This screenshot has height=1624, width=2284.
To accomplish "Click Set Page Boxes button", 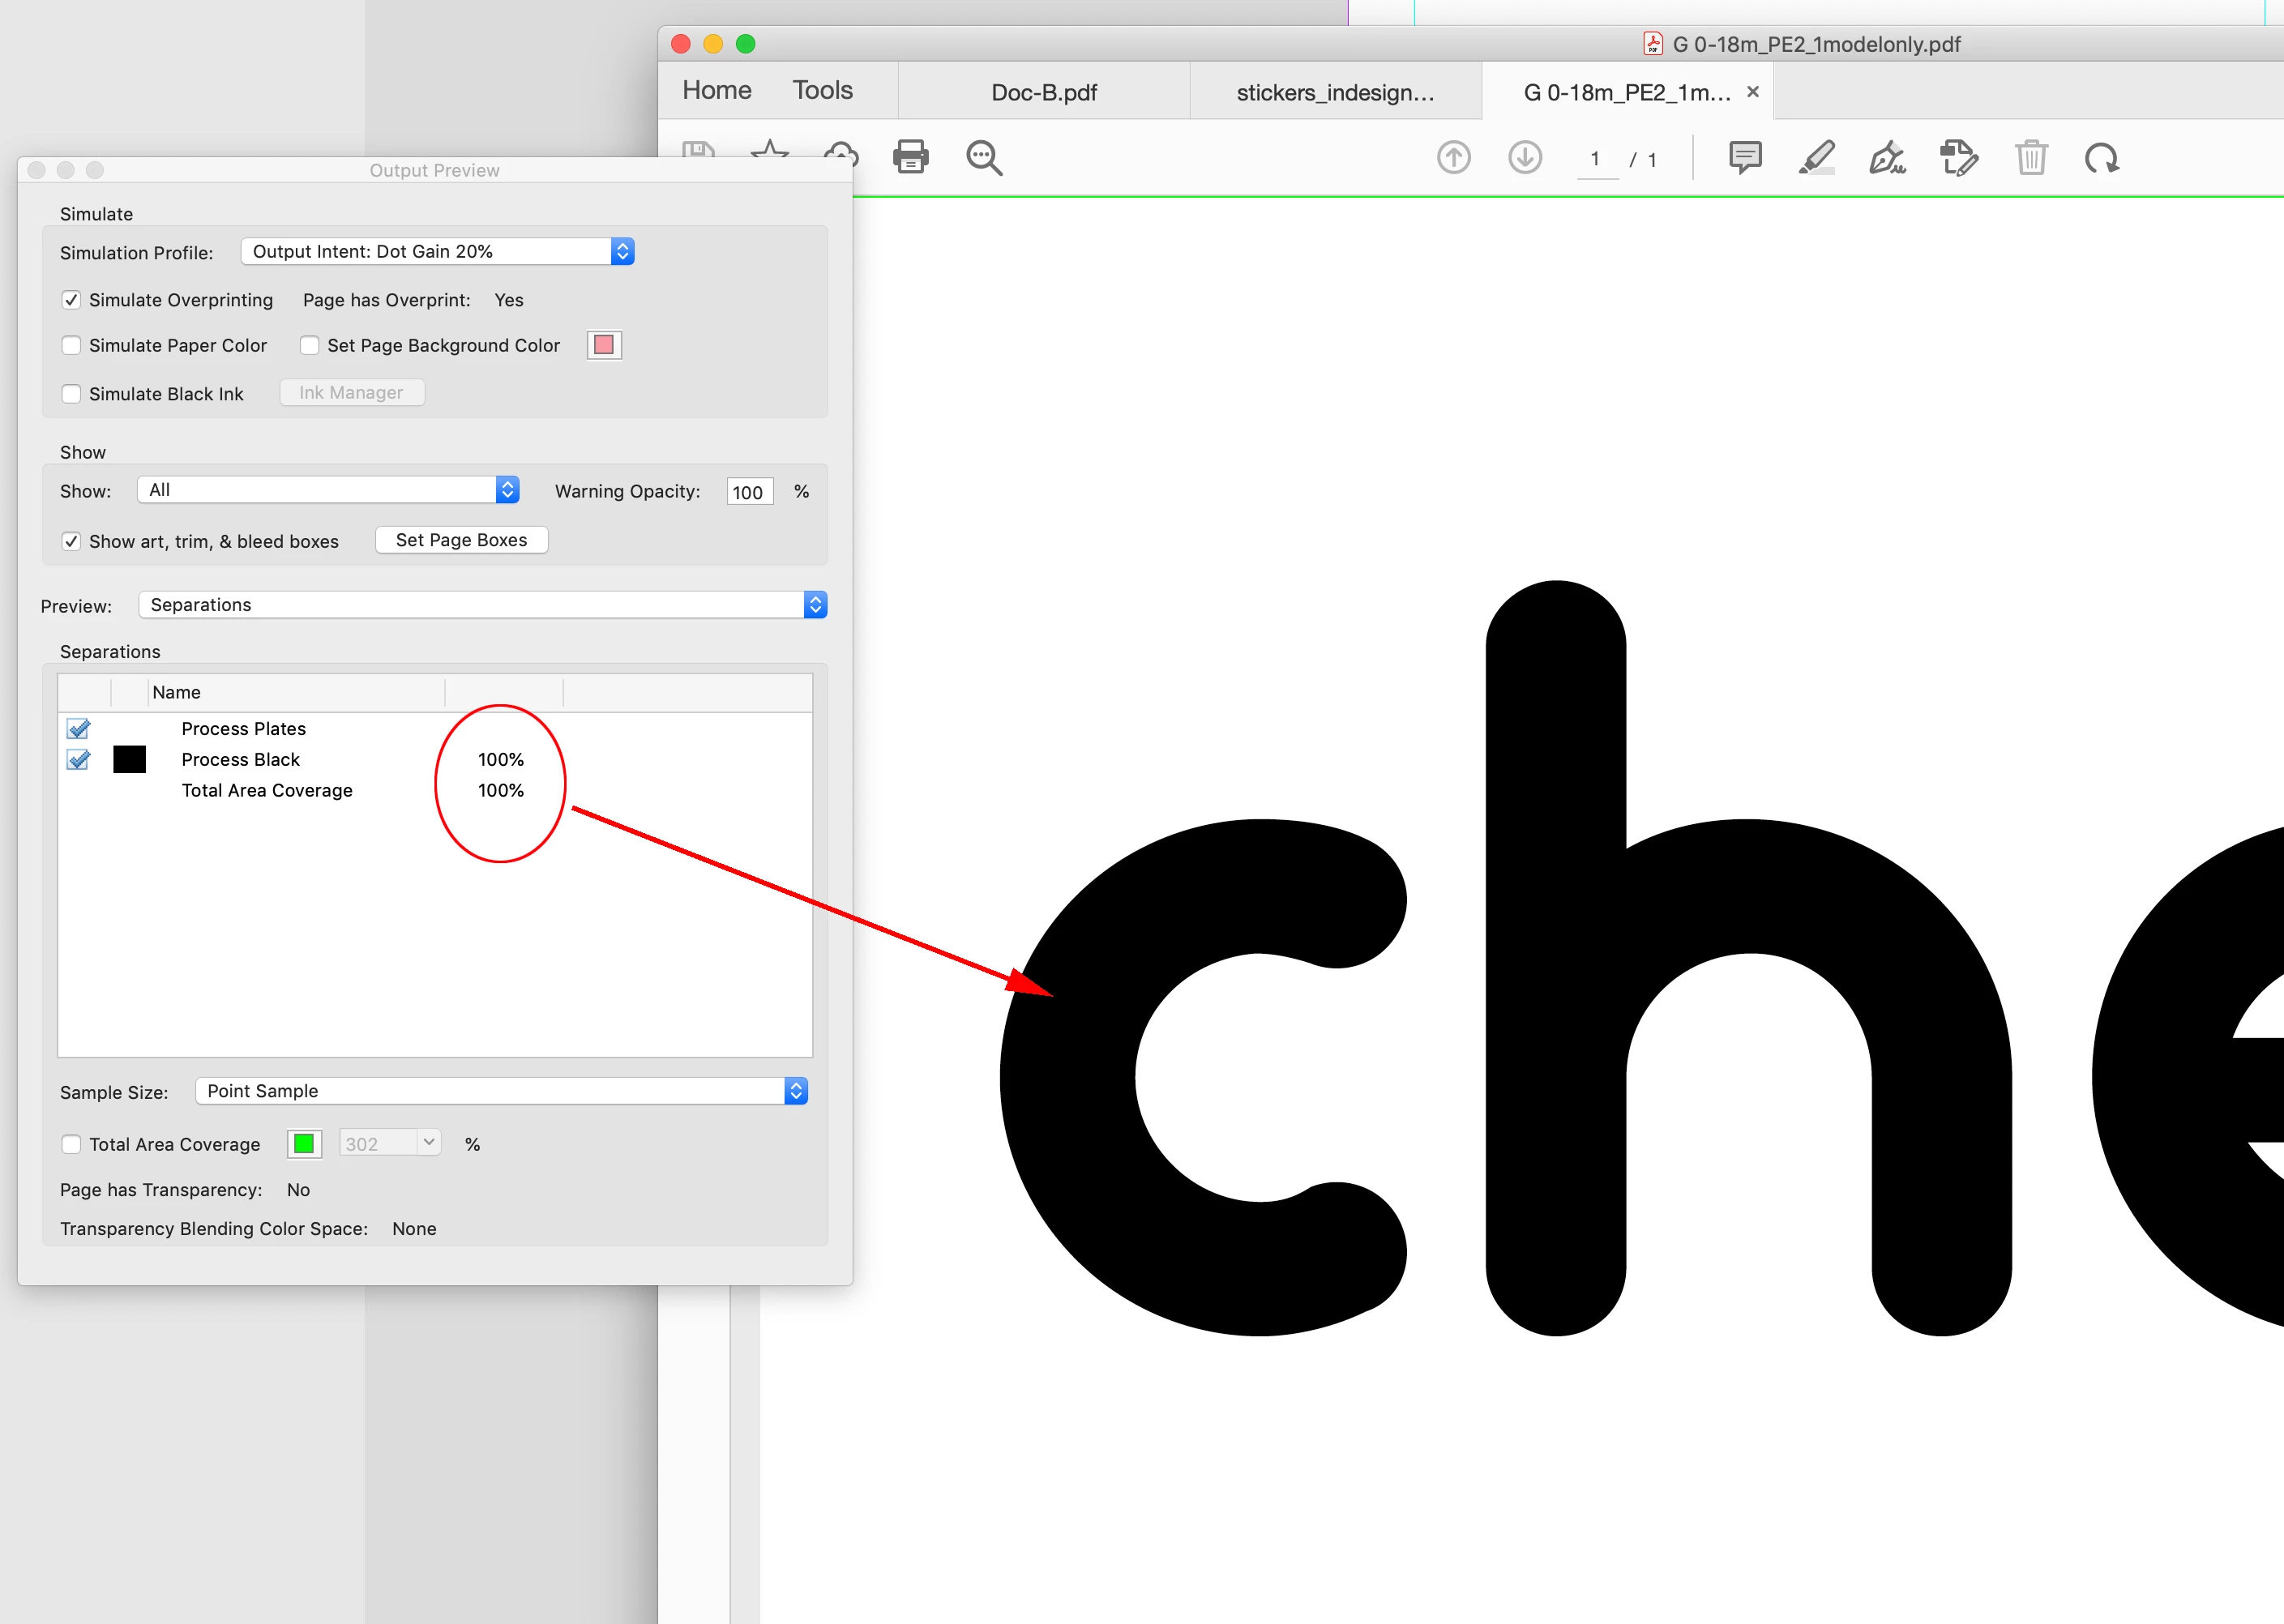I will tap(461, 540).
